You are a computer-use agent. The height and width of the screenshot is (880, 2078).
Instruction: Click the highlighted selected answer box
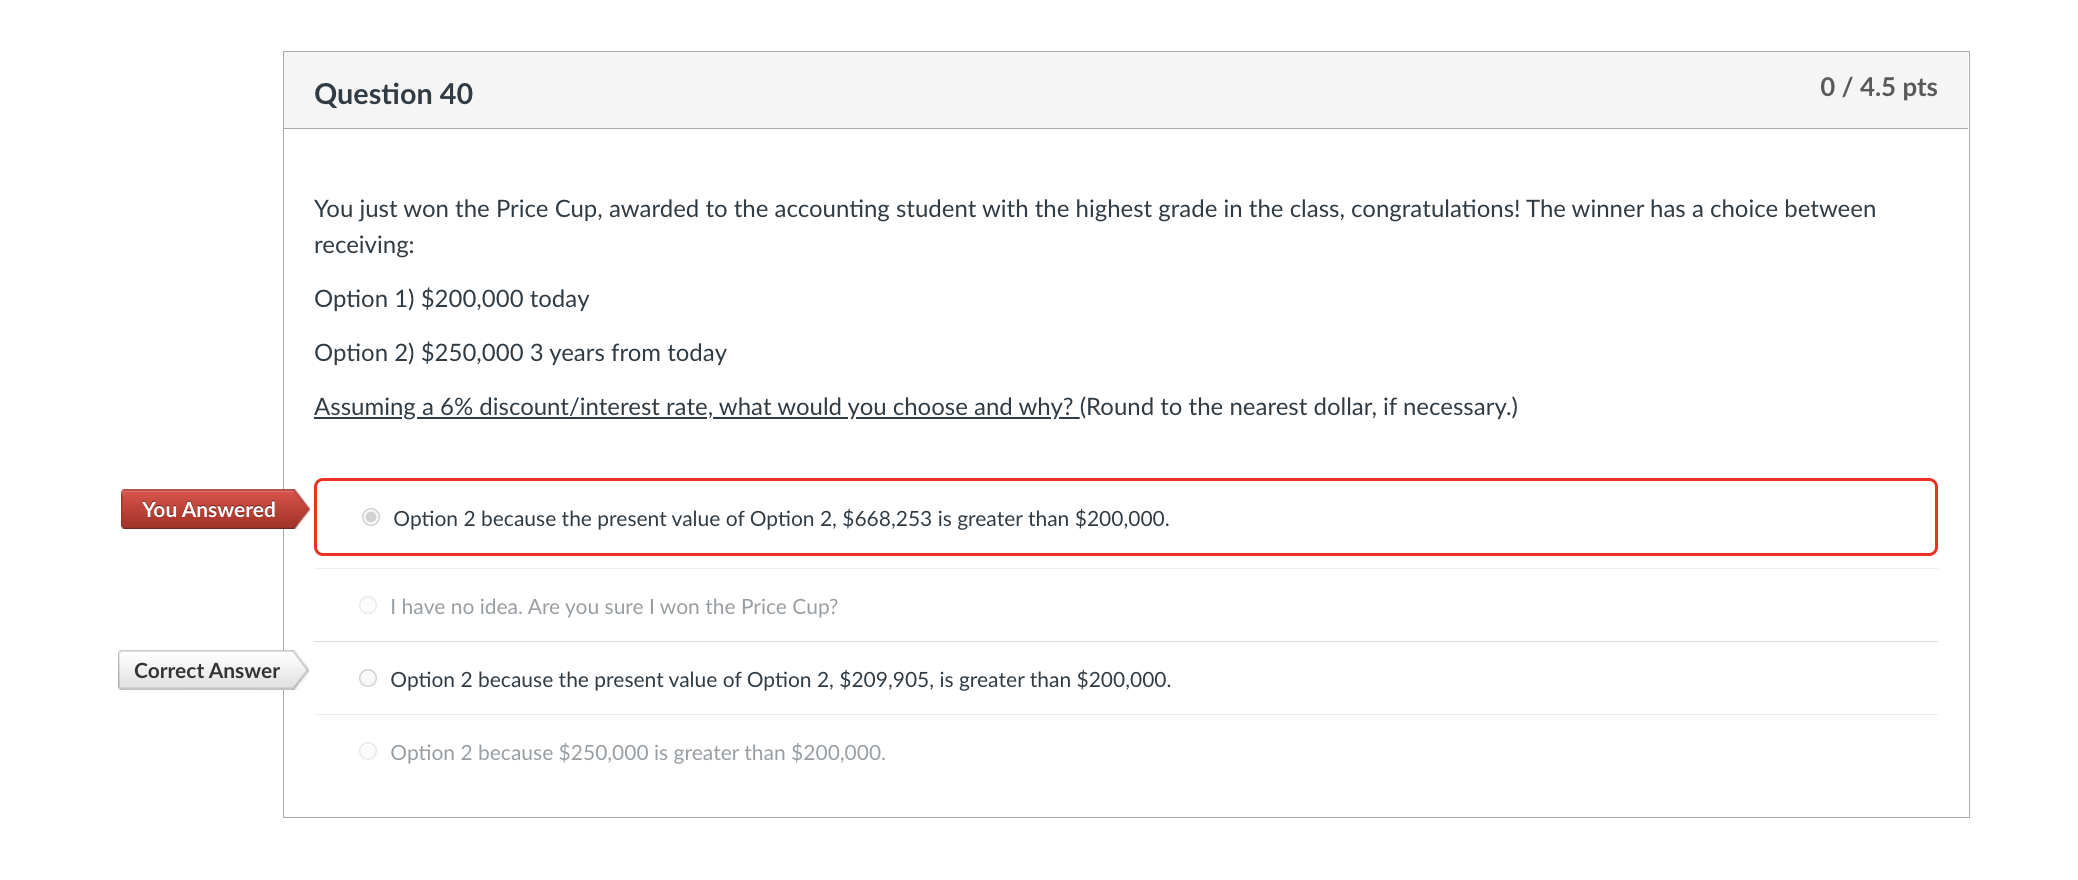1126,517
